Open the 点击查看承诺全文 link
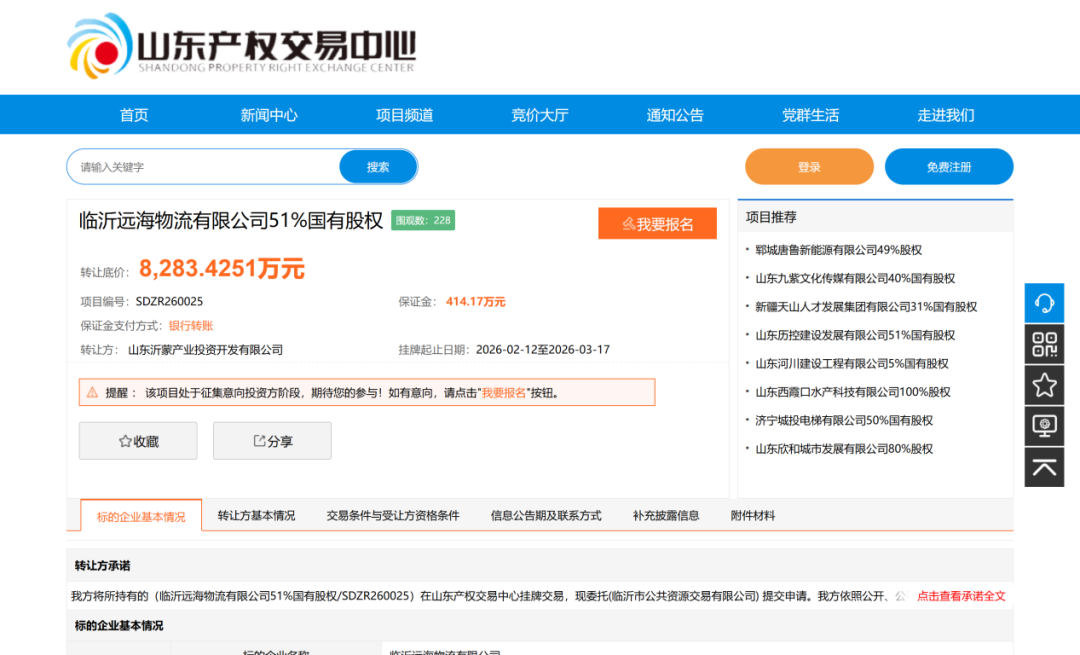 [963, 595]
